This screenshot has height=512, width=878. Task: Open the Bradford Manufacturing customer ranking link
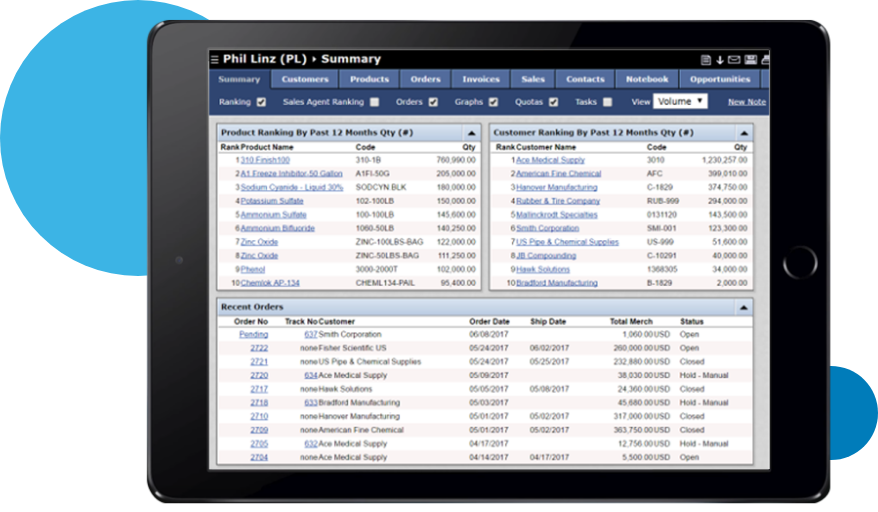[557, 283]
